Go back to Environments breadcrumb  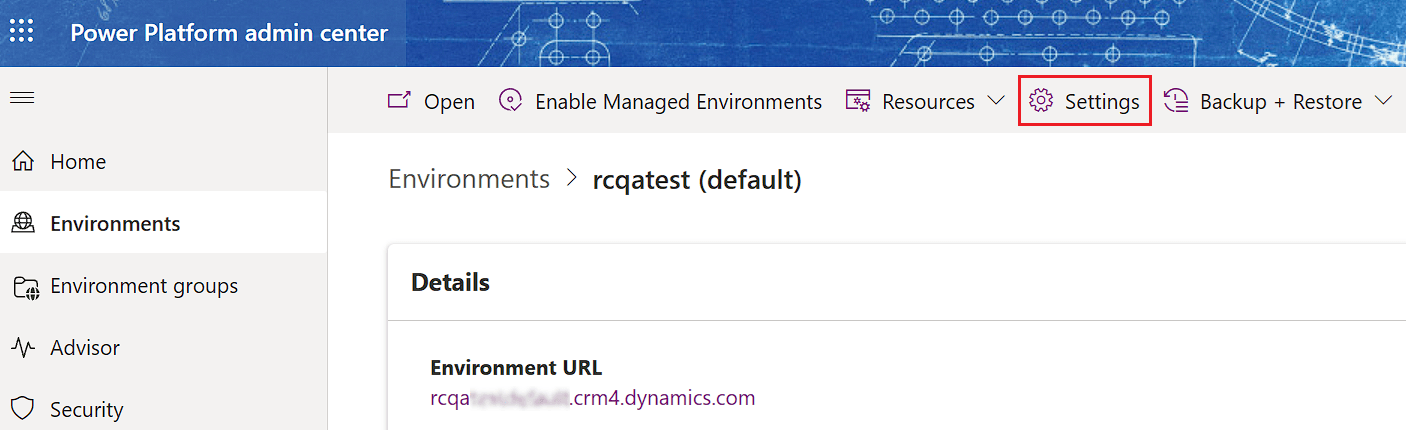coord(469,179)
